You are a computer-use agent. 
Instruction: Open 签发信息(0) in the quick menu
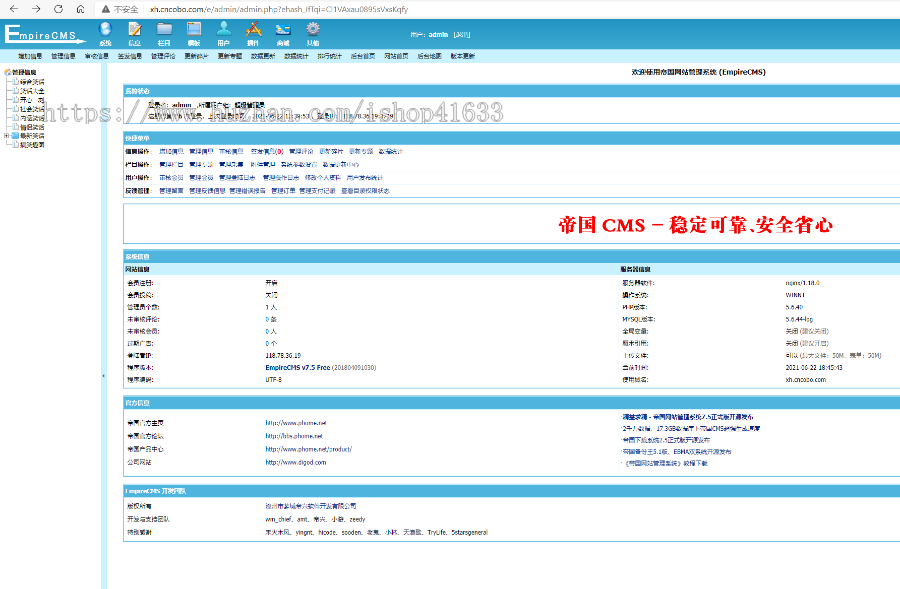click(x=267, y=152)
